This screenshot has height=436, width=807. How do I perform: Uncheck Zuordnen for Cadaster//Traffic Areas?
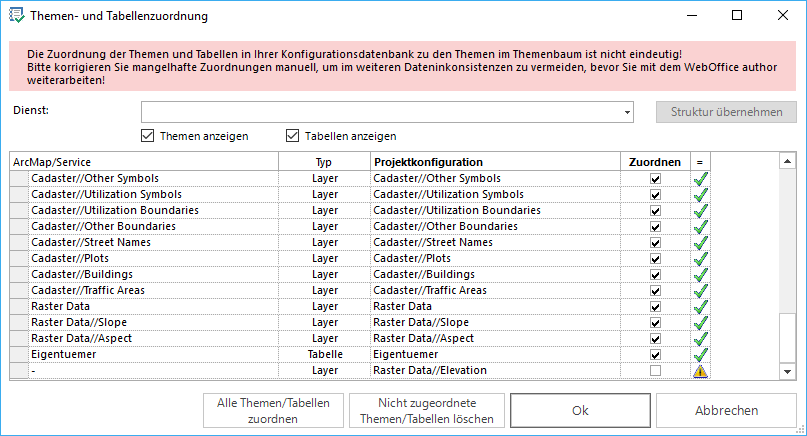pos(655,290)
